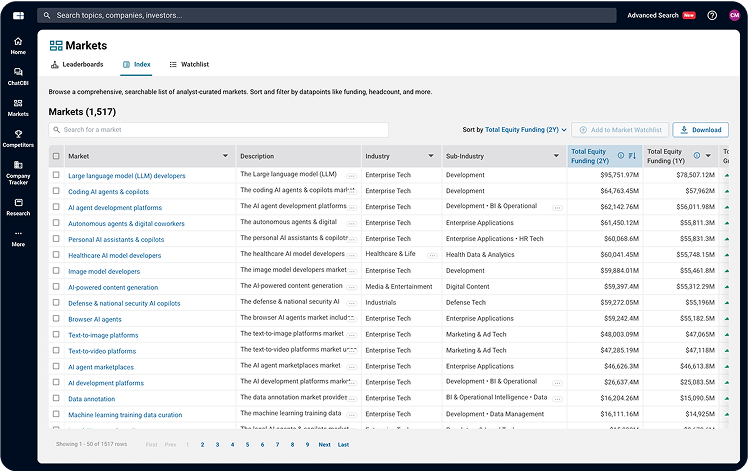Select checkbox for Browser AI agents row
748x471 pixels.
click(x=56, y=319)
